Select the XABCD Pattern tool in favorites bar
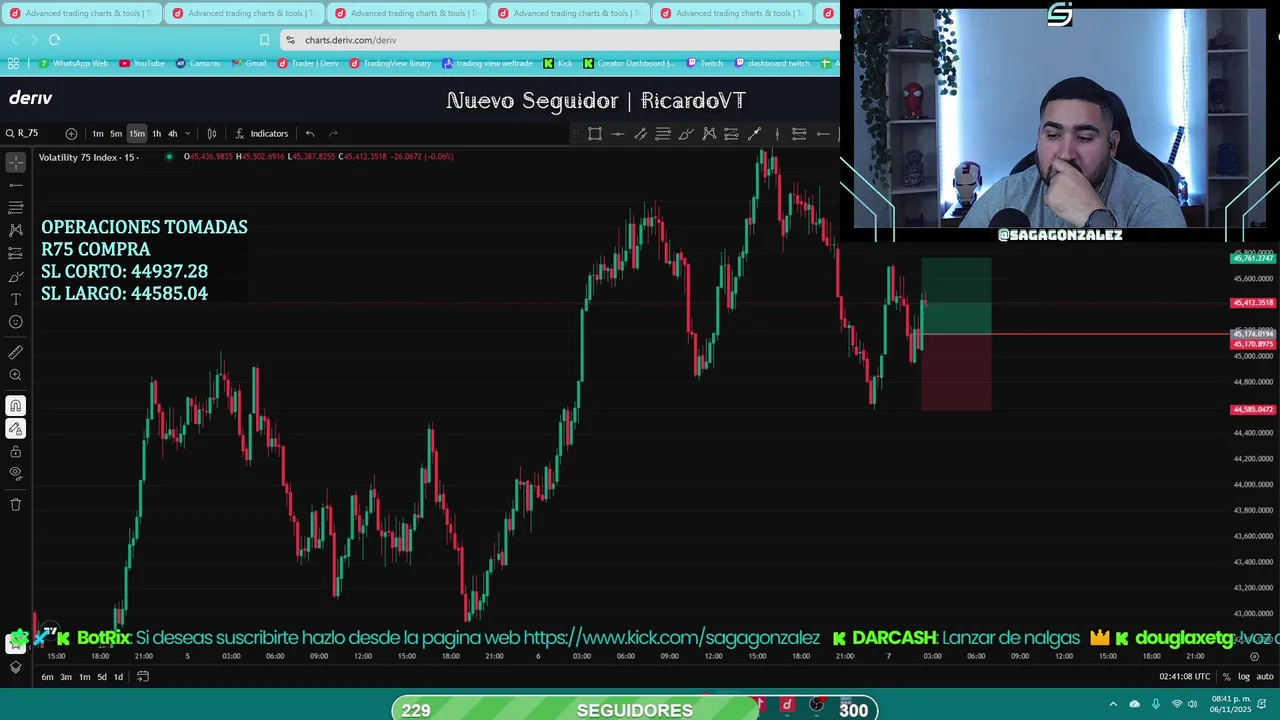Viewport: 1280px width, 720px height. [709, 134]
